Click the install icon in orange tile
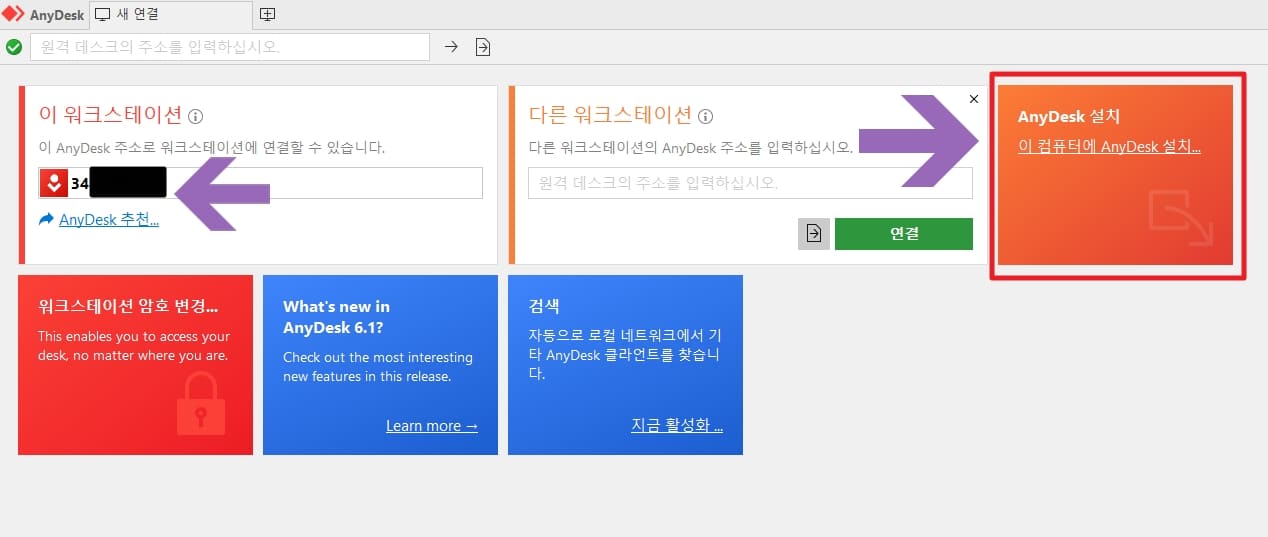Image resolution: width=1268 pixels, height=537 pixels. (x=1180, y=220)
